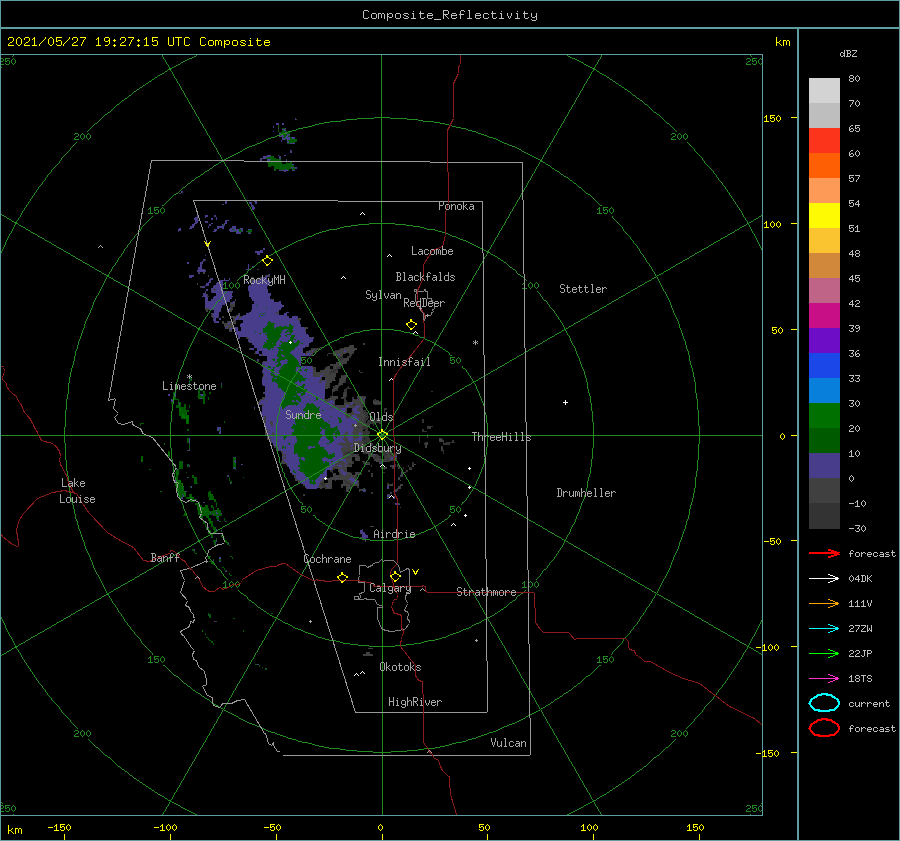Click the RedDeer city label
Screen dimensions: 900x841
(x=424, y=303)
